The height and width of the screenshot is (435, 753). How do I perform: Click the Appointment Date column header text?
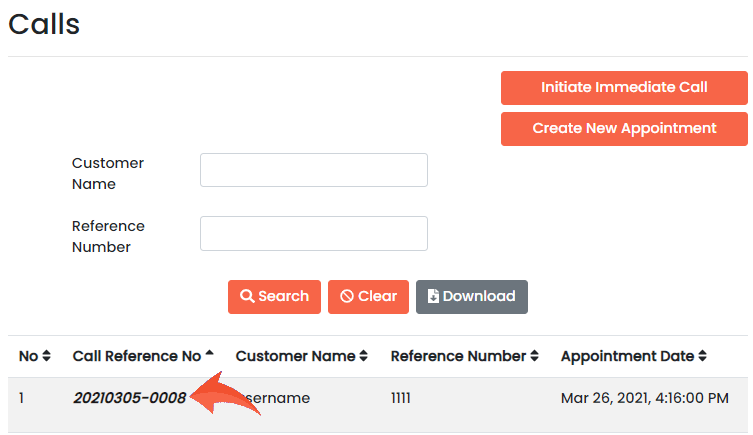coord(627,356)
